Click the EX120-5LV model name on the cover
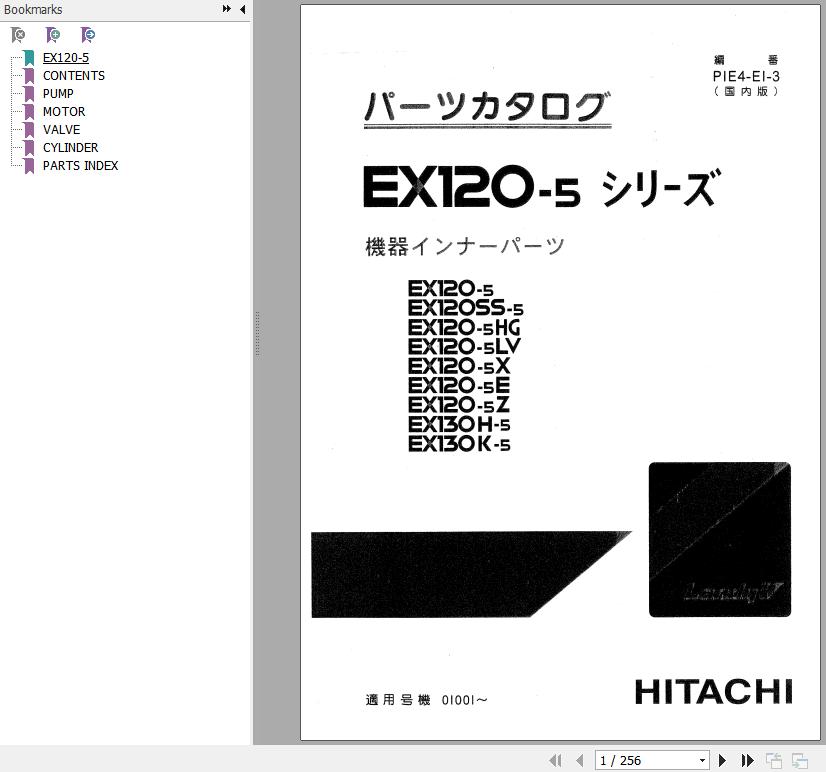826x772 pixels. click(464, 347)
